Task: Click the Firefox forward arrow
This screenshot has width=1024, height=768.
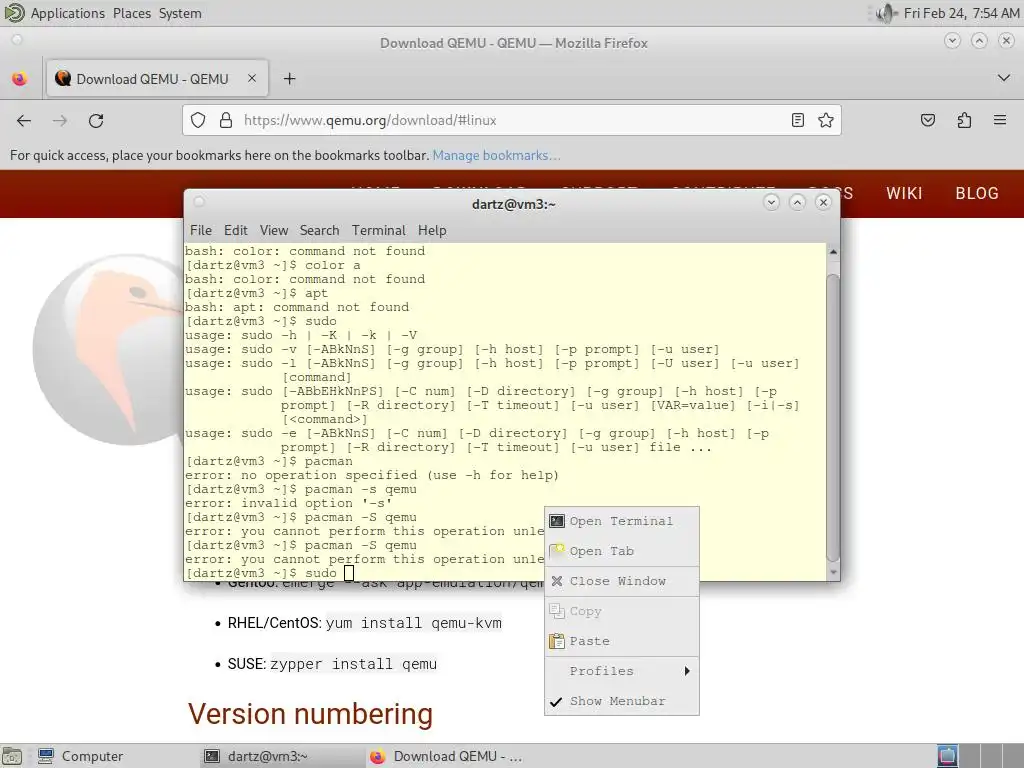Action: (x=60, y=120)
